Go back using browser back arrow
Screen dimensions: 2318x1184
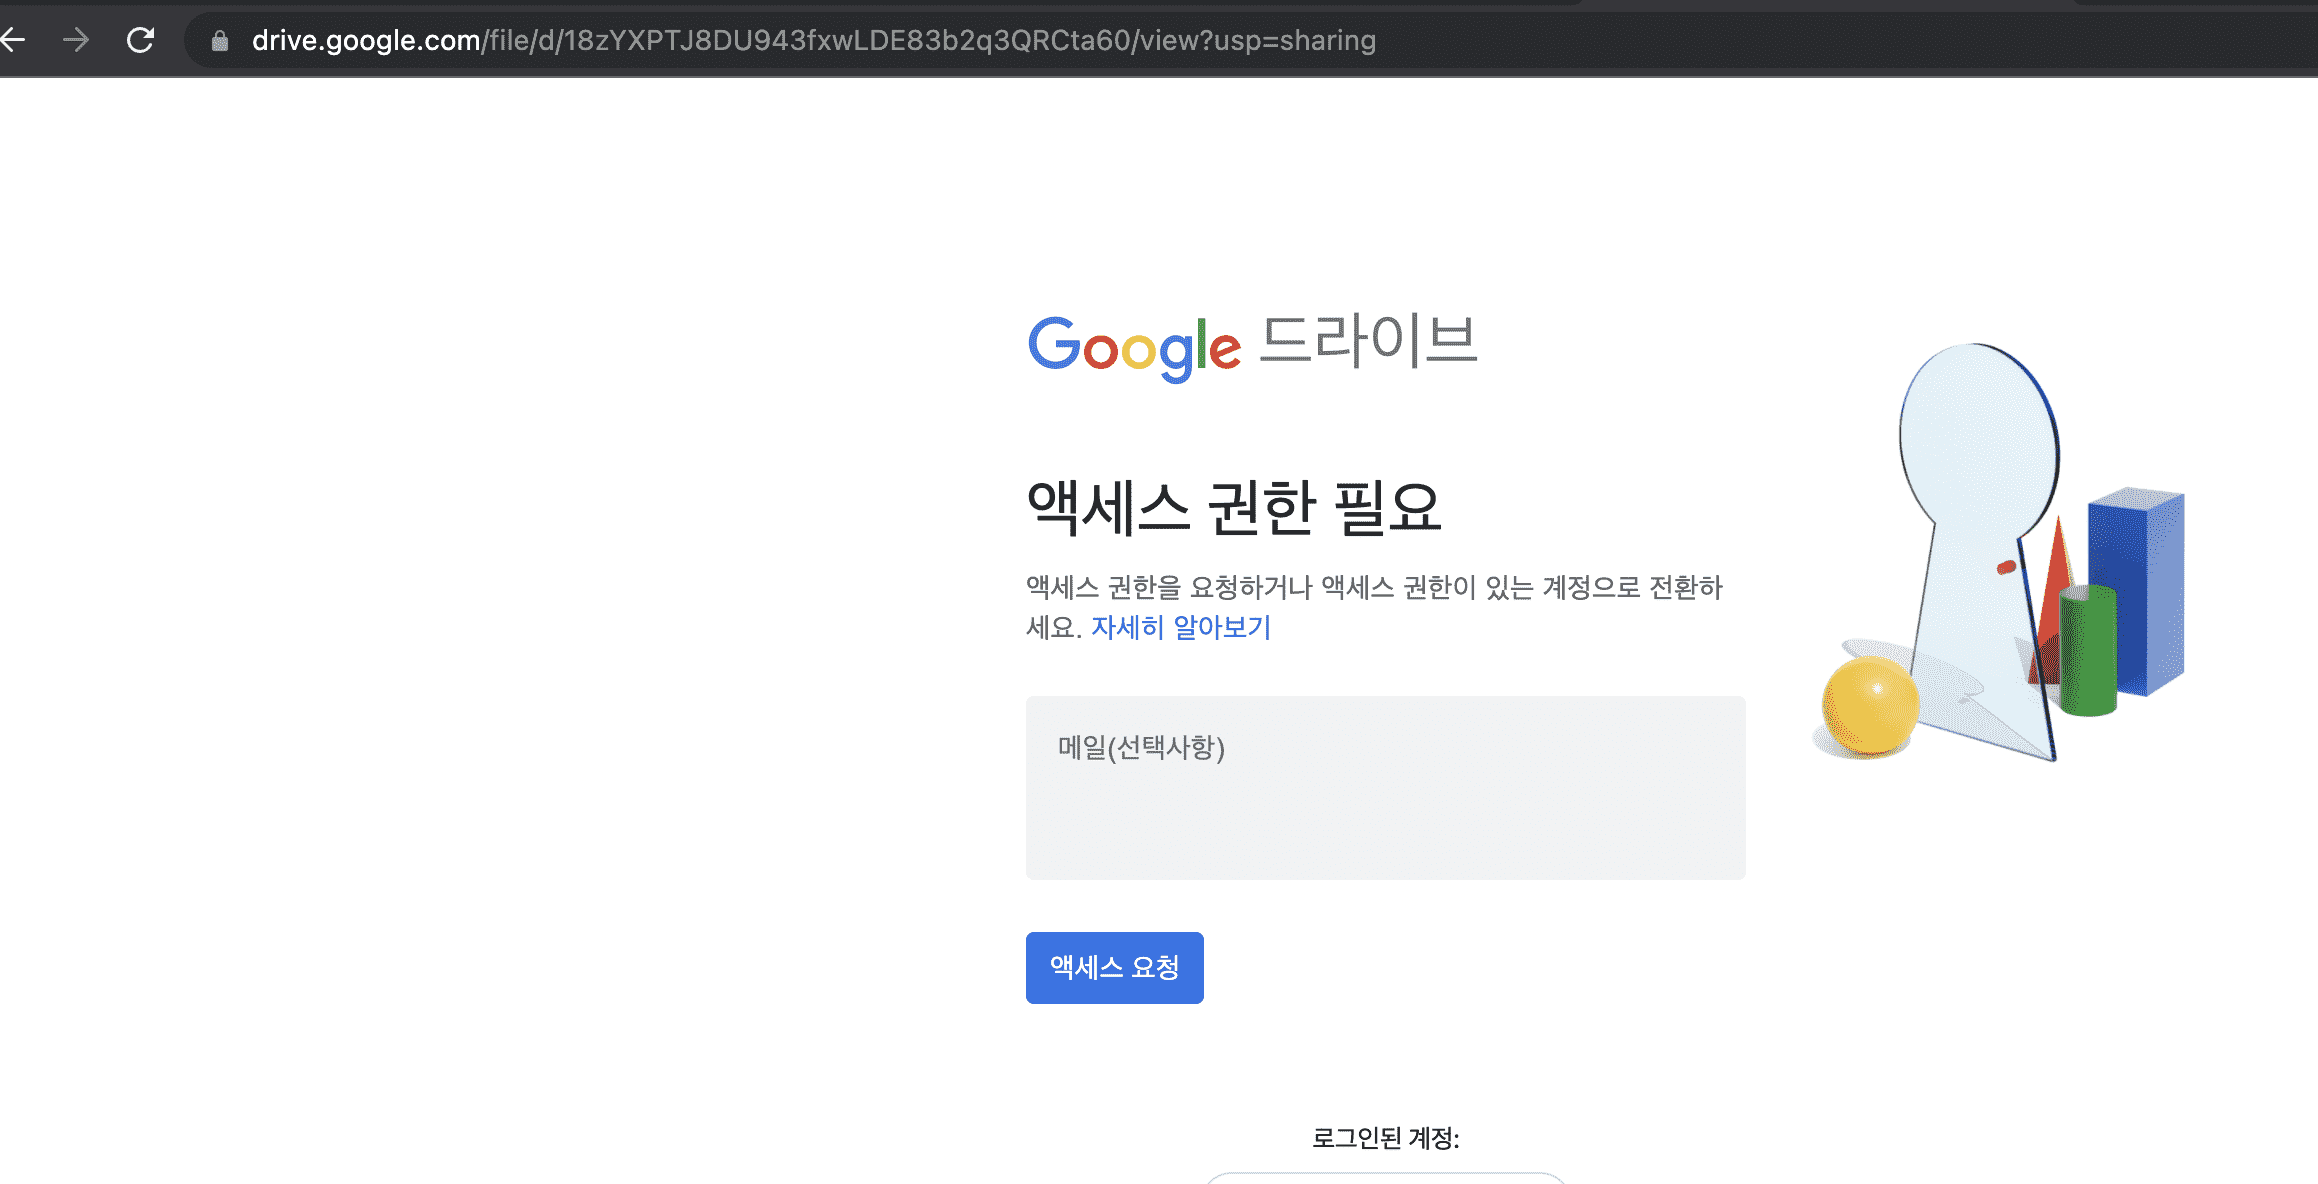coord(13,40)
